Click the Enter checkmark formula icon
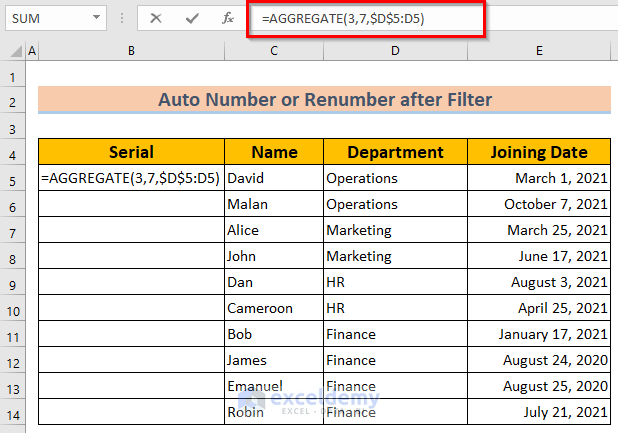618x433 pixels. pyautogui.click(x=192, y=18)
